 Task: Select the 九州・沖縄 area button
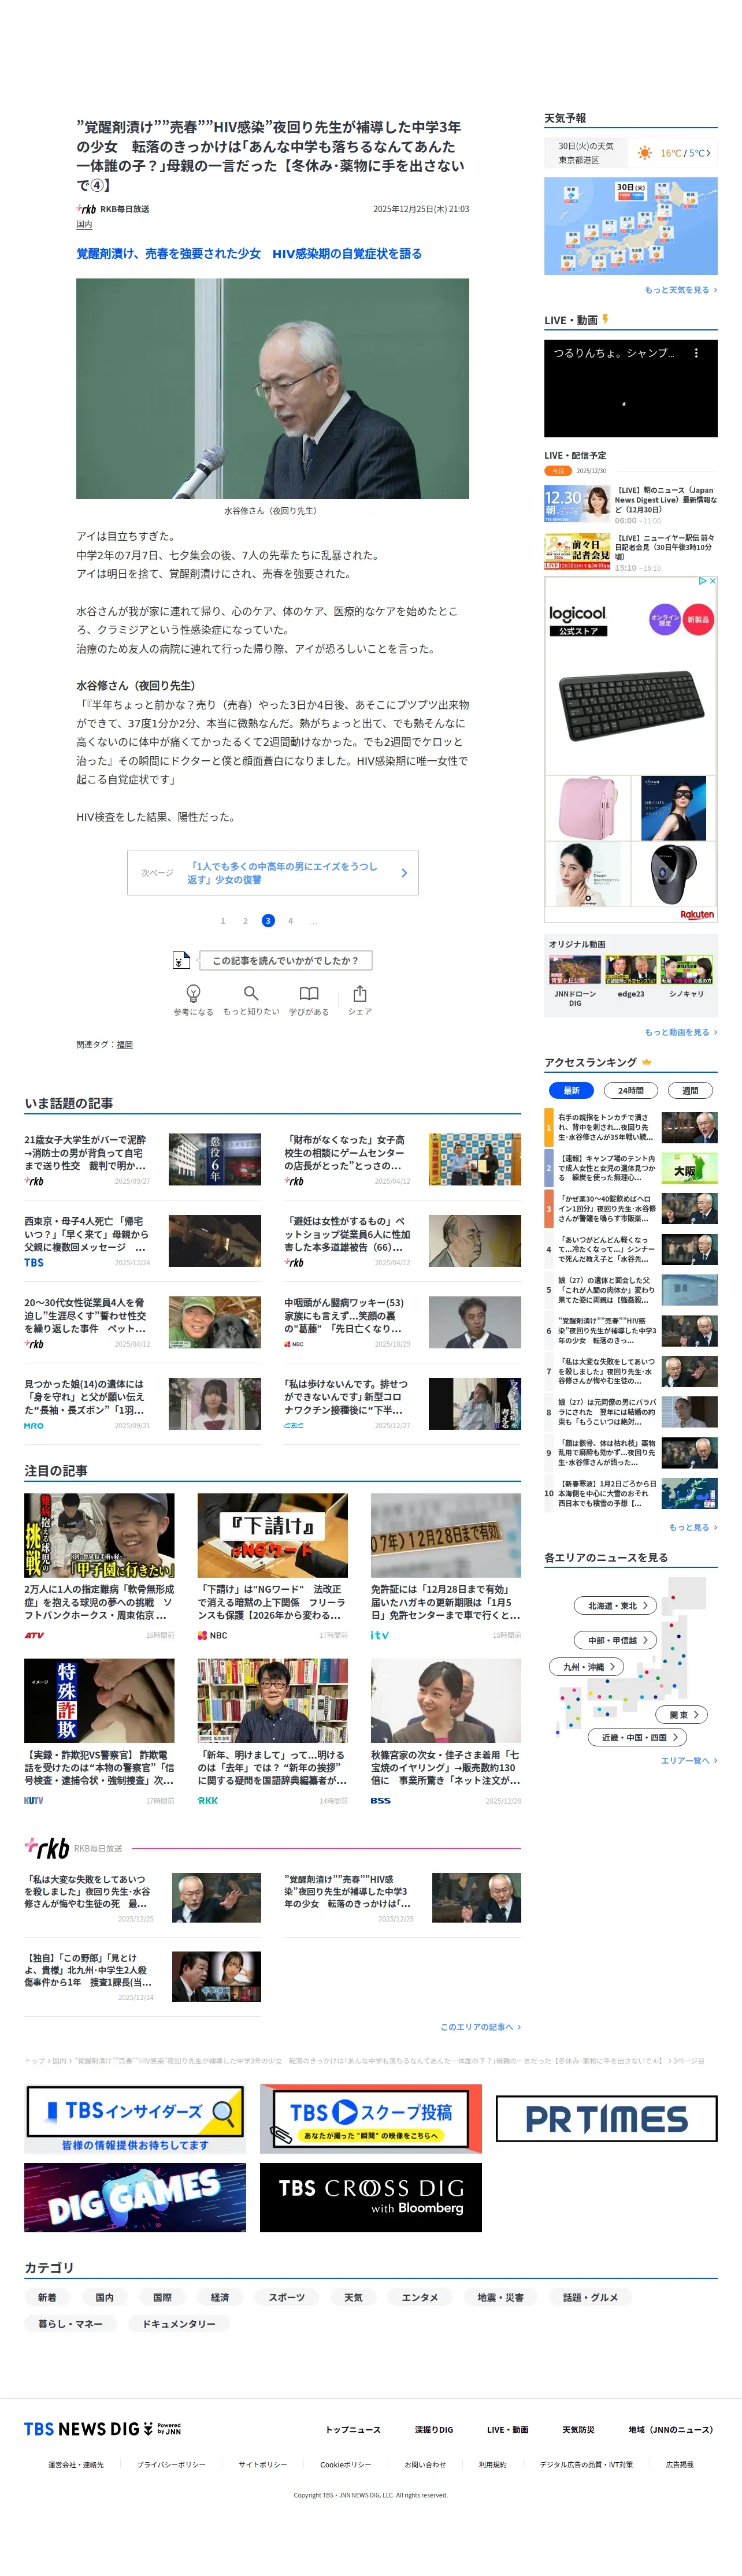point(587,1667)
